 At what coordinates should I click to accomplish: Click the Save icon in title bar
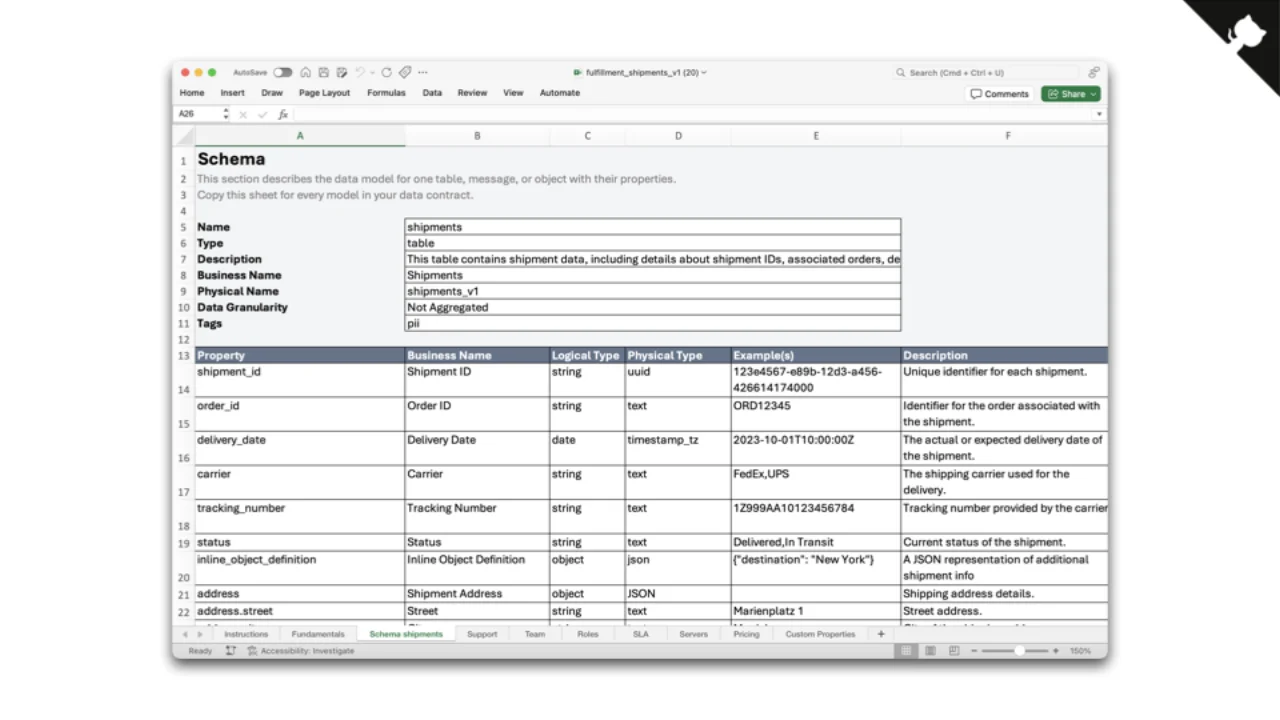point(324,72)
